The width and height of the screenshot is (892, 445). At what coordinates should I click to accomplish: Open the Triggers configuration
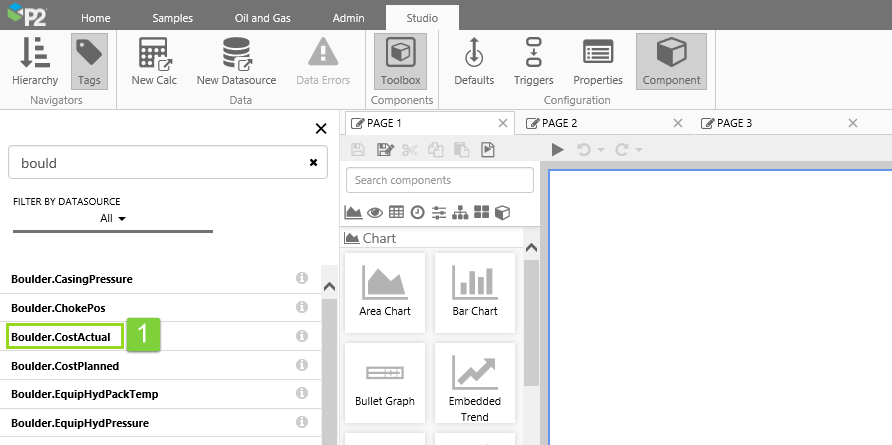coord(534,61)
